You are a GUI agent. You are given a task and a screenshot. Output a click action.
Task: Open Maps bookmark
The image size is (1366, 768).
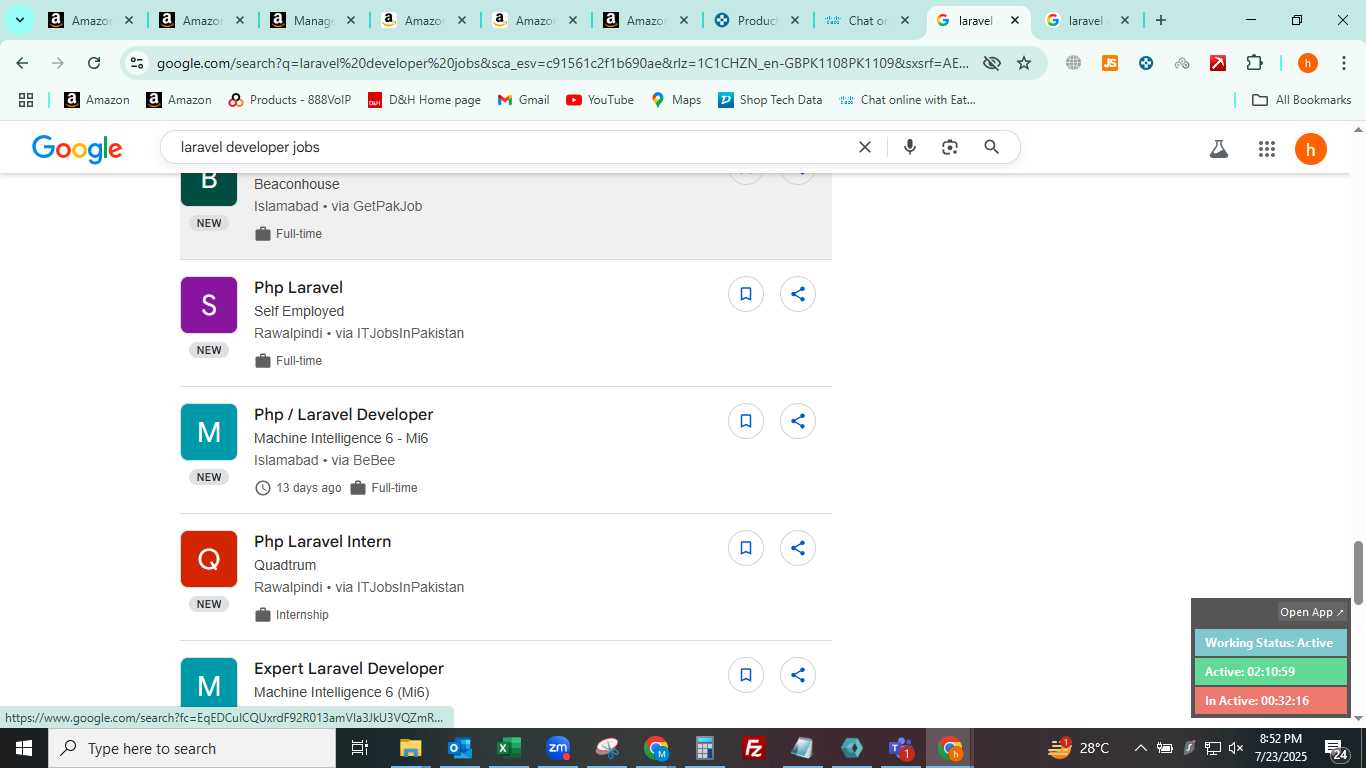click(x=676, y=100)
